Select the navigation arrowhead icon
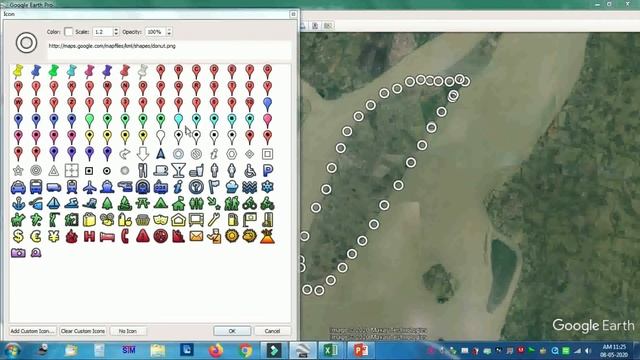The image size is (640, 360). coord(160,154)
